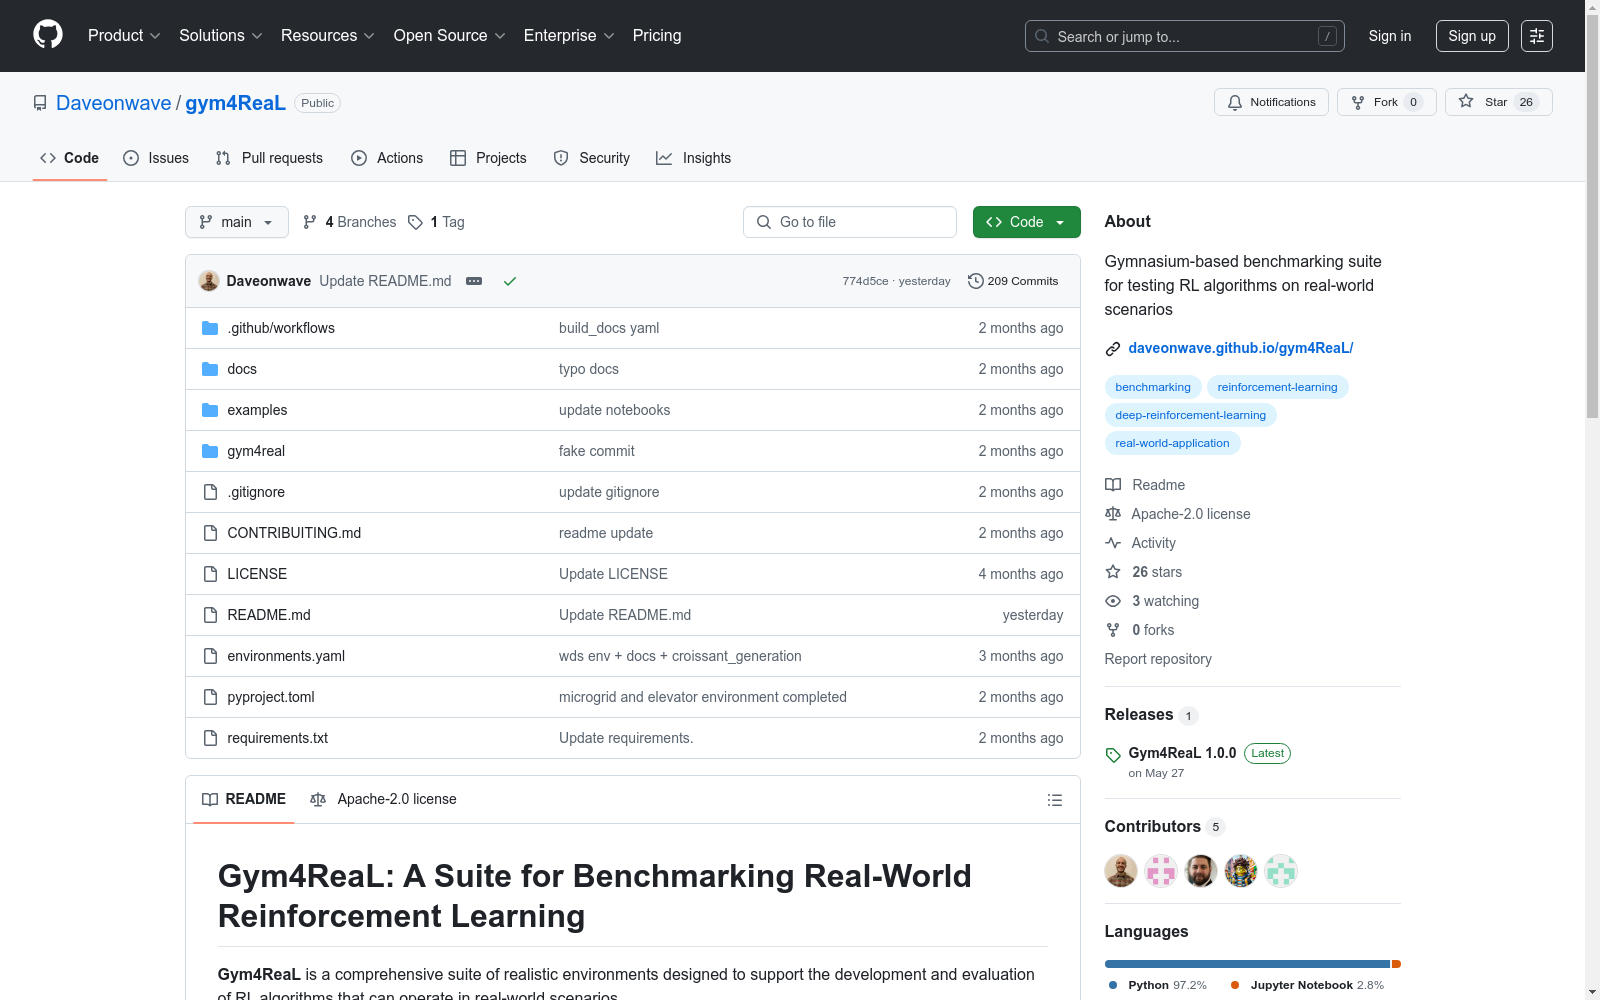The height and width of the screenshot is (1000, 1600).
Task: Expand the Product menu
Action: click(x=124, y=36)
